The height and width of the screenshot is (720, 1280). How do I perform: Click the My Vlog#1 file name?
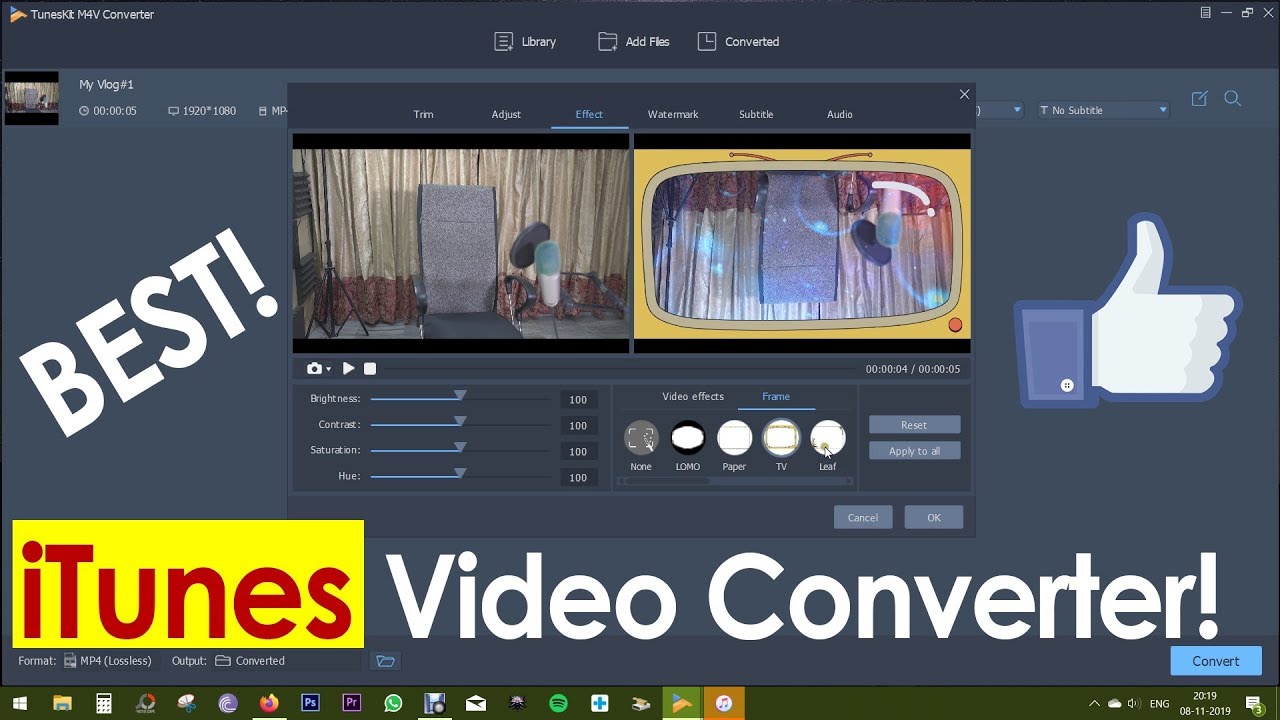pos(106,85)
